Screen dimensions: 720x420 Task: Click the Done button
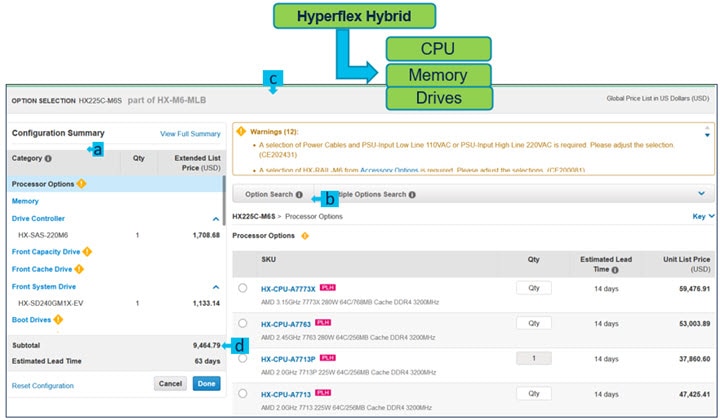click(x=207, y=384)
